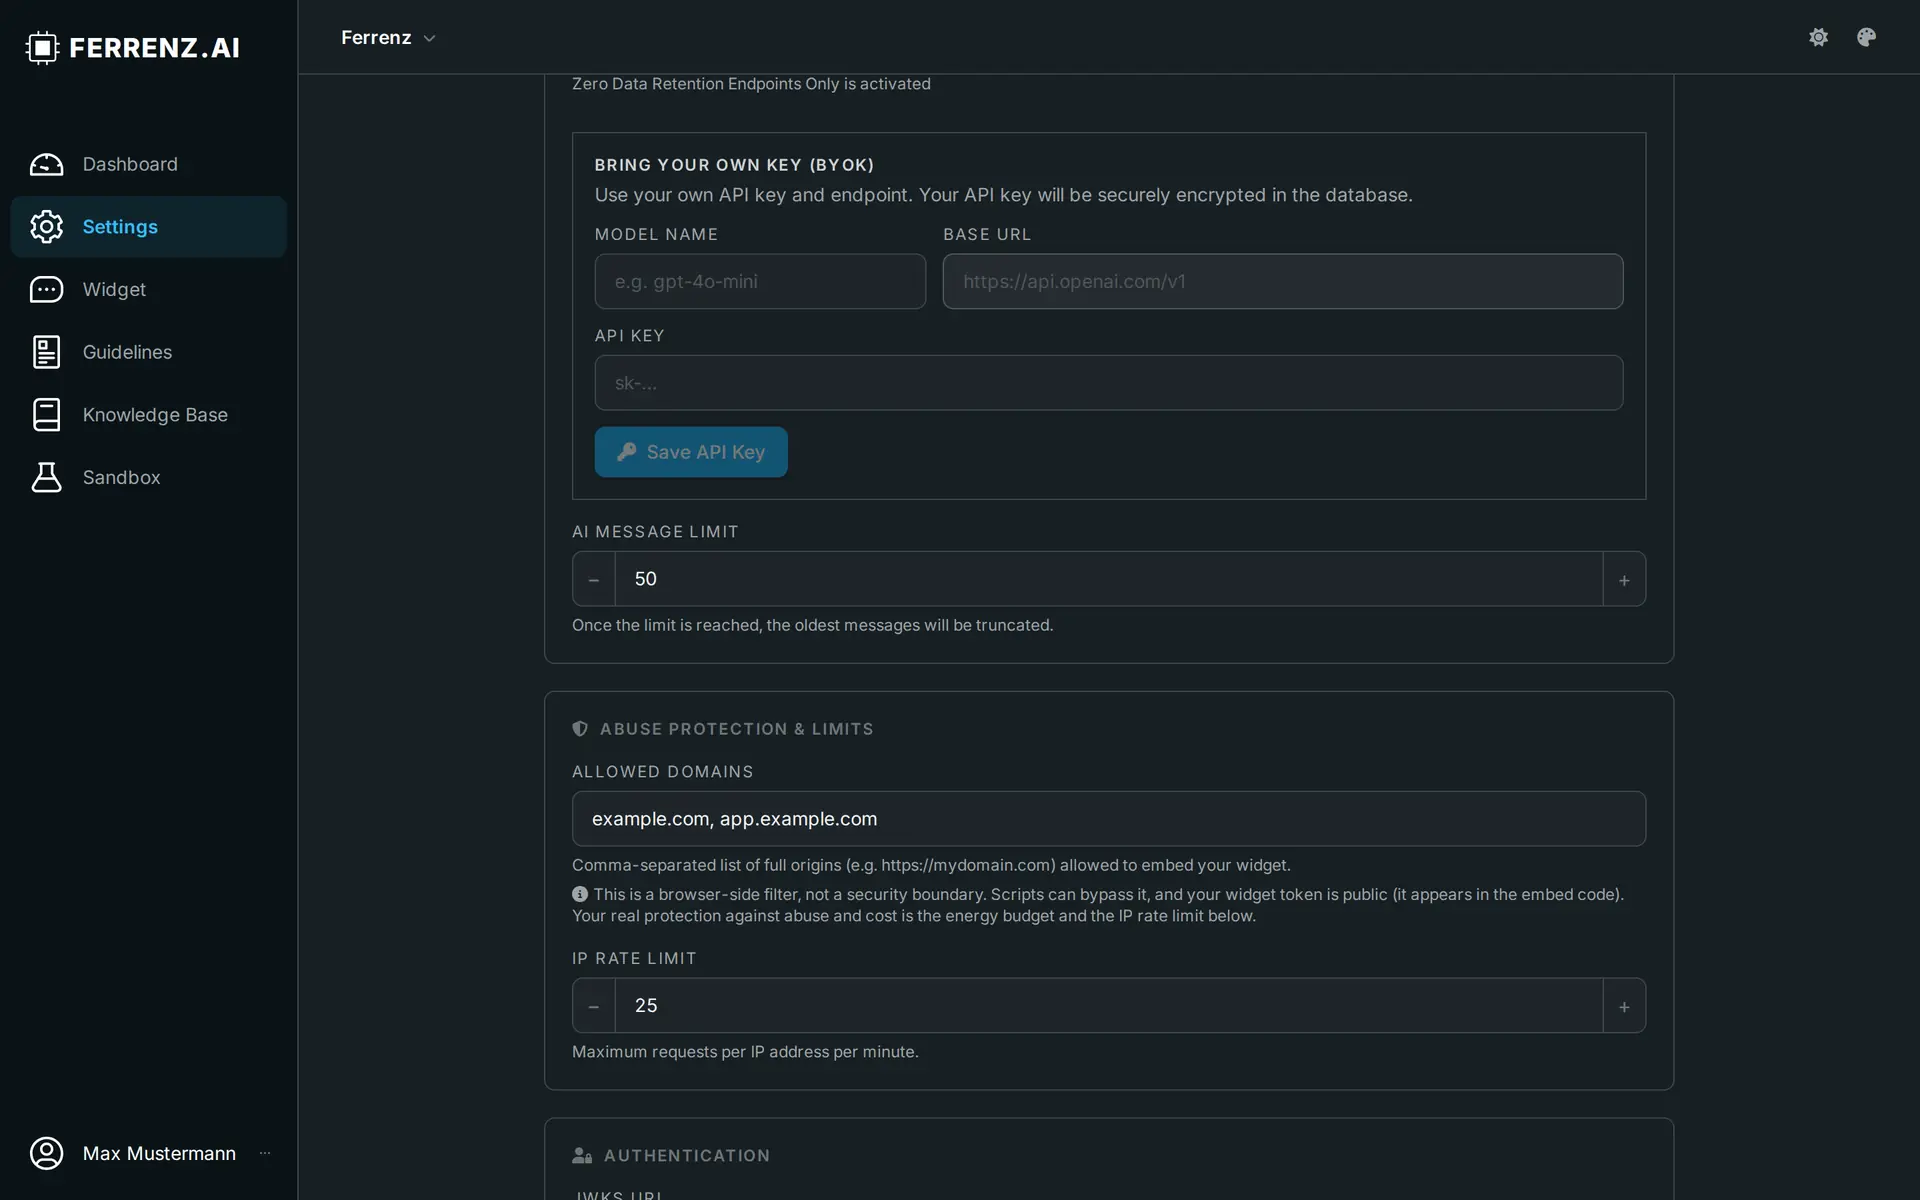Click the 'AUTHENTICATION' section heading

click(x=687, y=1156)
